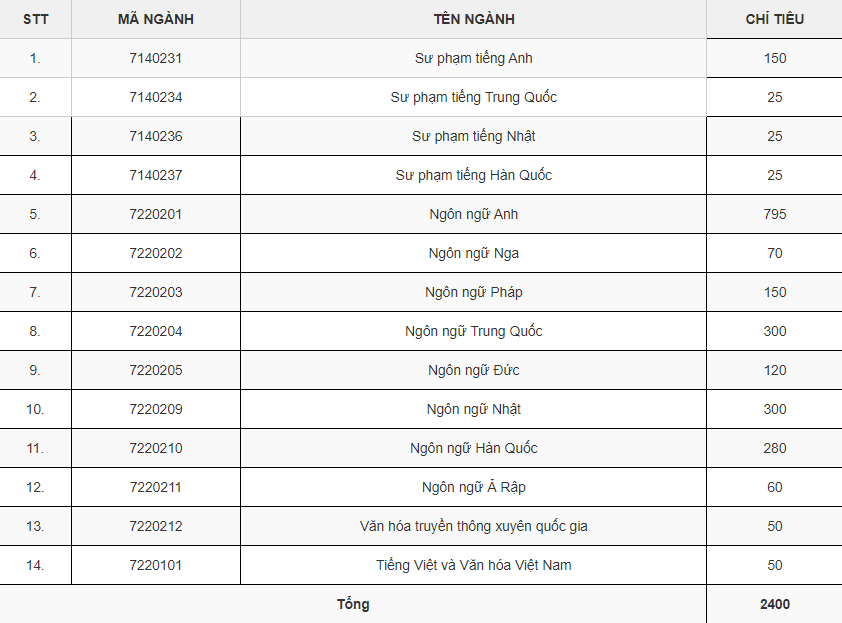This screenshot has height=623, width=842.
Task: Select the Ngôn ngữ Anh cell
Action: [474, 214]
